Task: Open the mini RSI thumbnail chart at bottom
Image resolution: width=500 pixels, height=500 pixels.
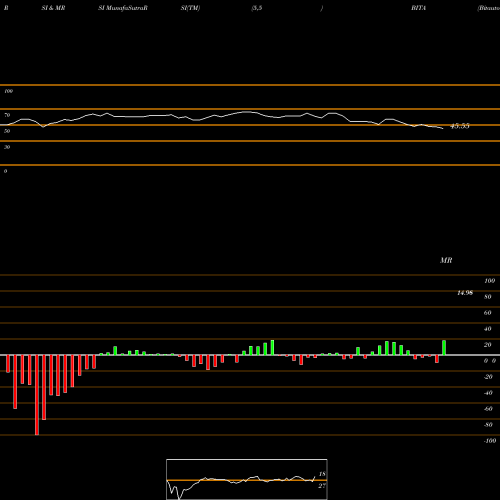Action: tap(247, 479)
